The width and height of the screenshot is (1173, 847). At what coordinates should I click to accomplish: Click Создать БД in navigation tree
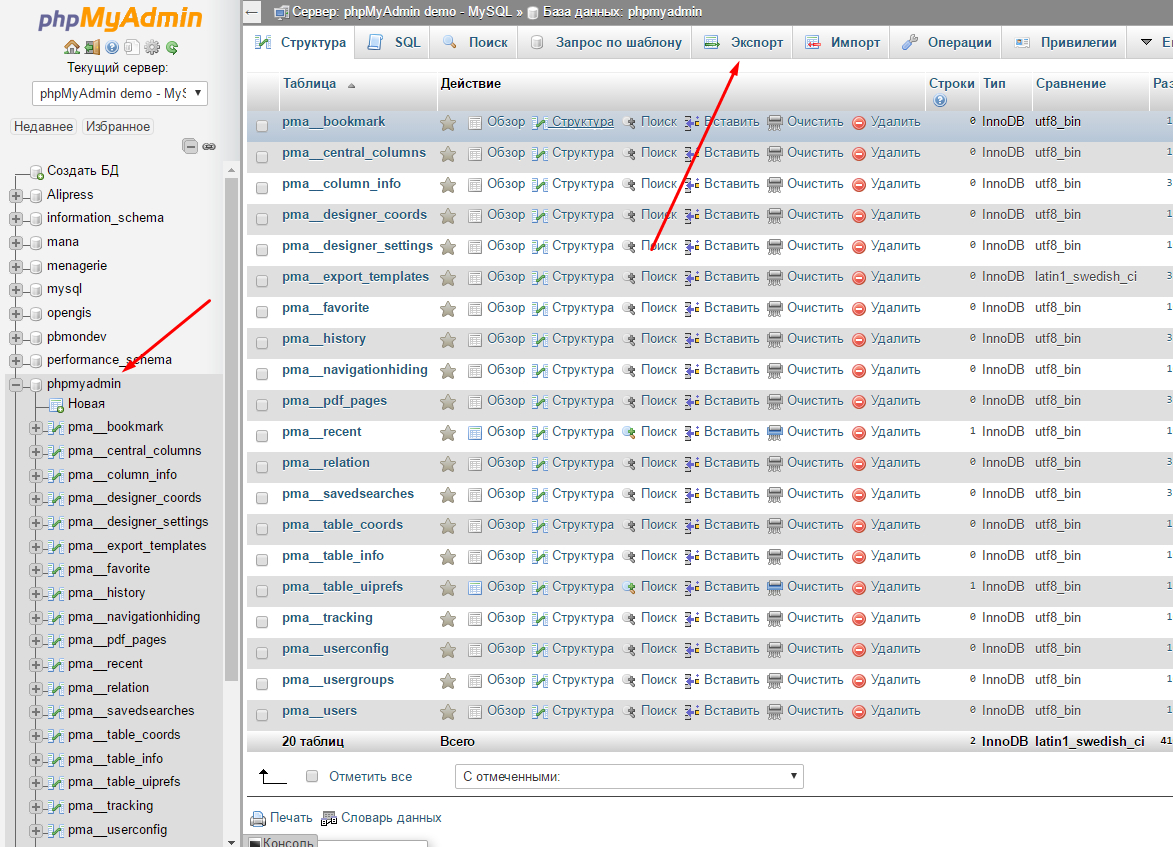[82, 171]
